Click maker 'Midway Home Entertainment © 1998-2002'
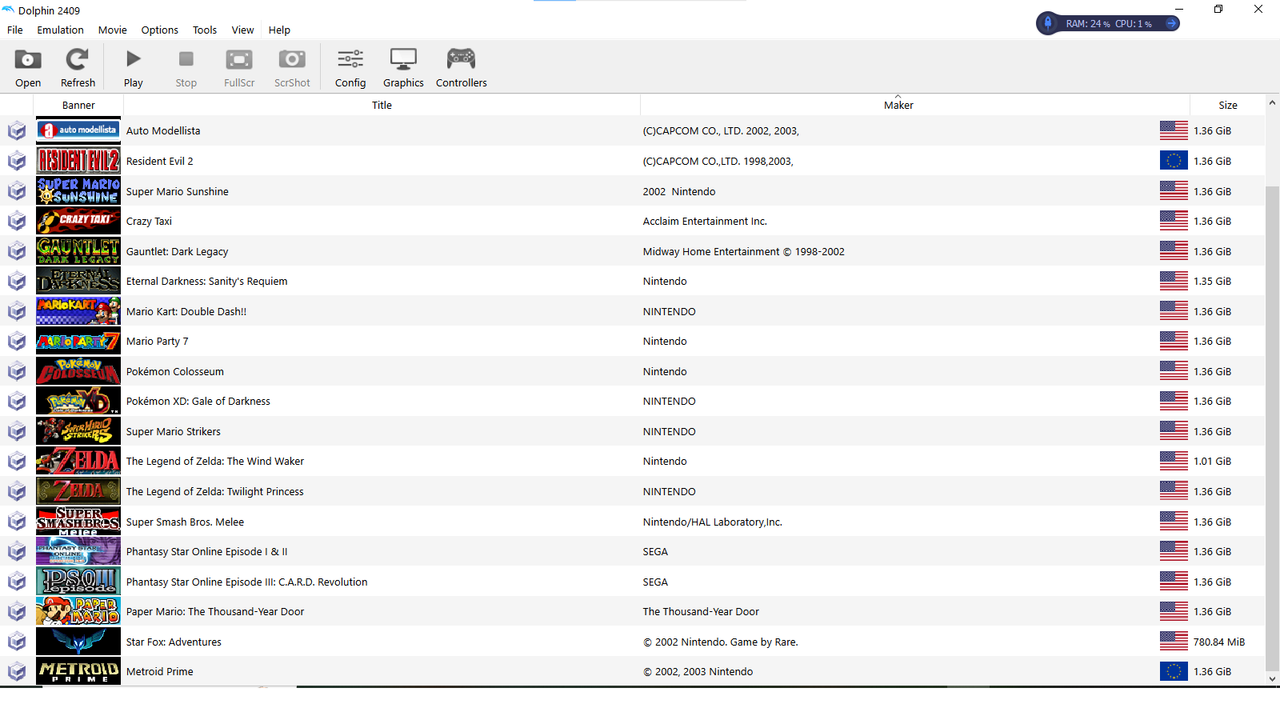1280x720 pixels. 744,252
